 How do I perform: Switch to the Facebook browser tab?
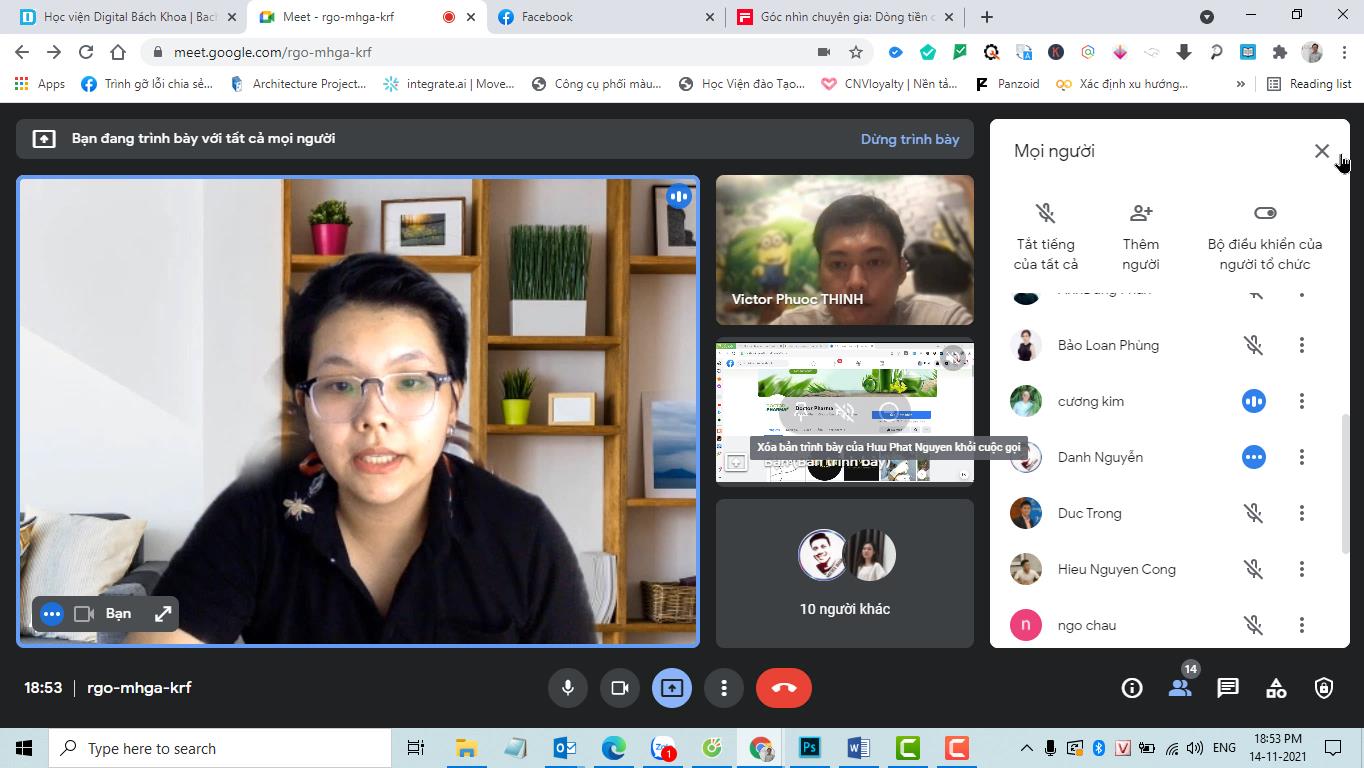pos(608,17)
